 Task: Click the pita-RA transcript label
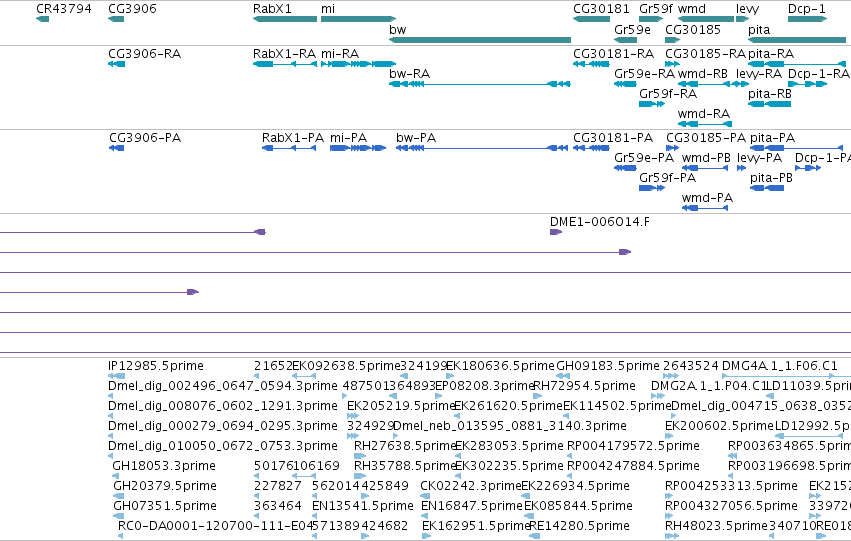771,54
